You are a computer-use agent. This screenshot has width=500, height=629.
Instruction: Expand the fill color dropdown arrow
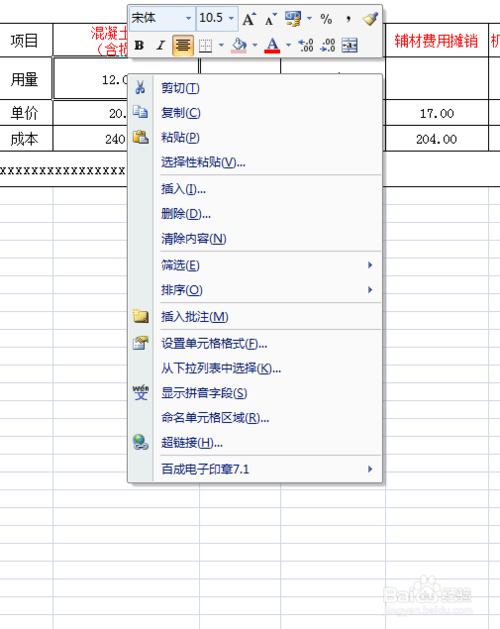(255, 45)
